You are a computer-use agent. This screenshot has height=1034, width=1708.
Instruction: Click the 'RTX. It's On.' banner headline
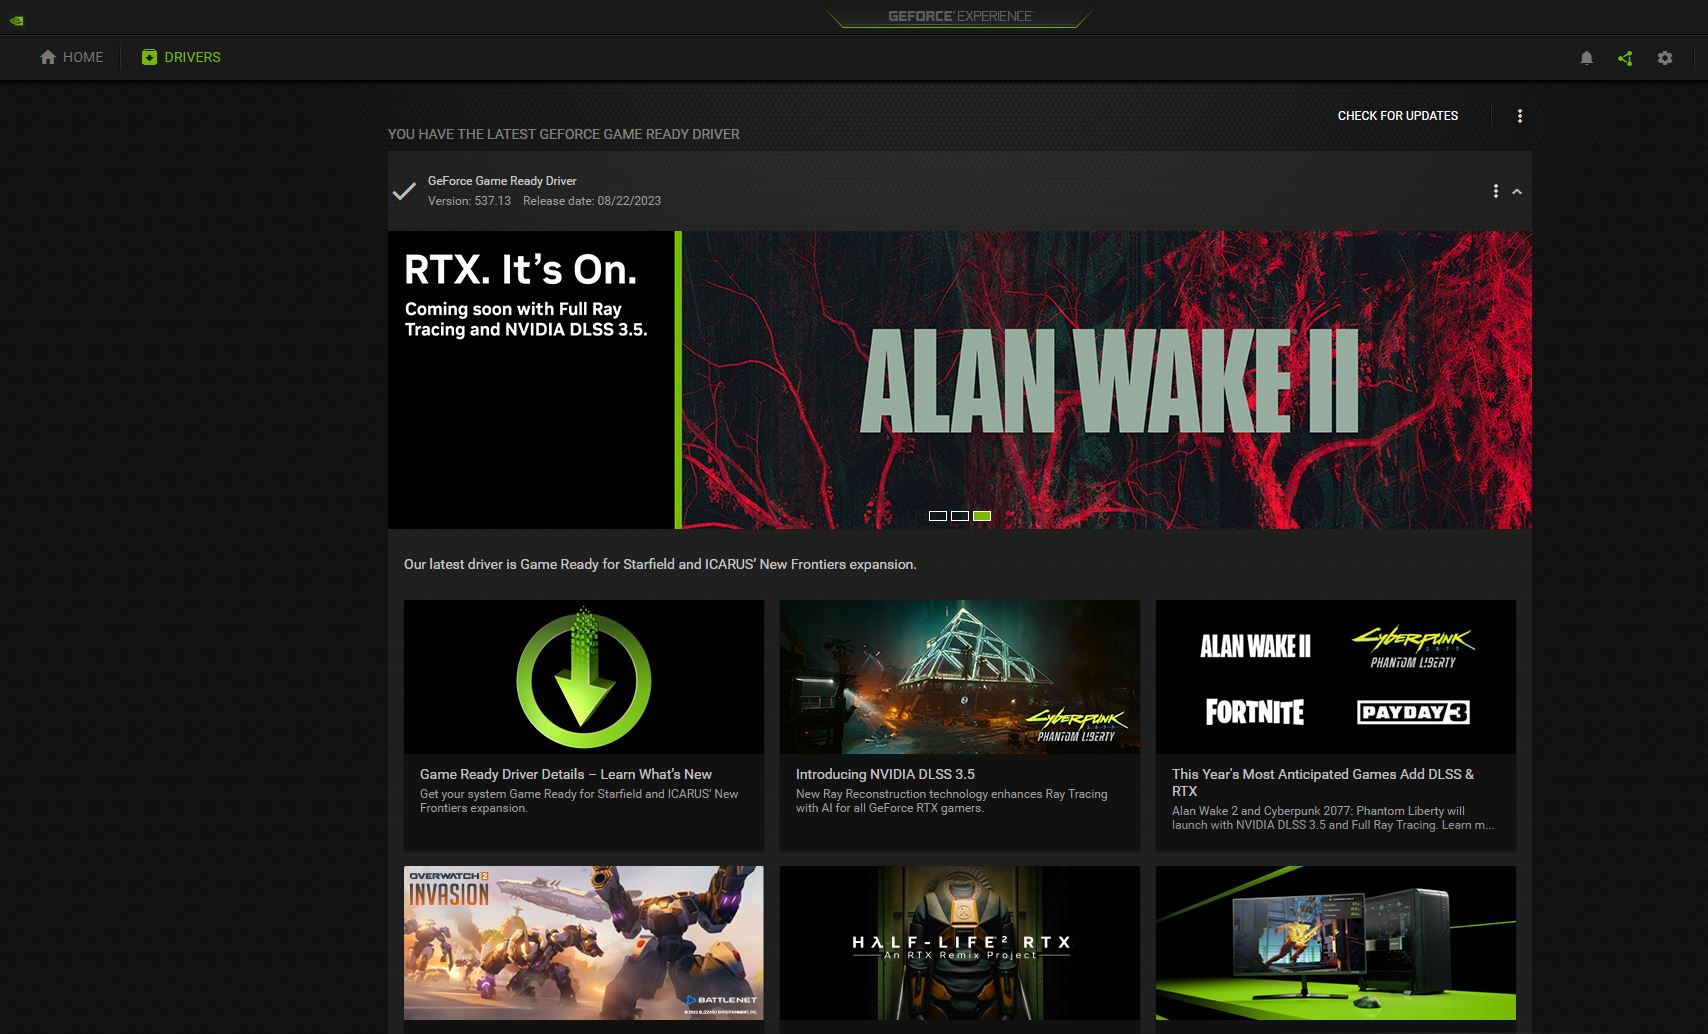click(520, 270)
